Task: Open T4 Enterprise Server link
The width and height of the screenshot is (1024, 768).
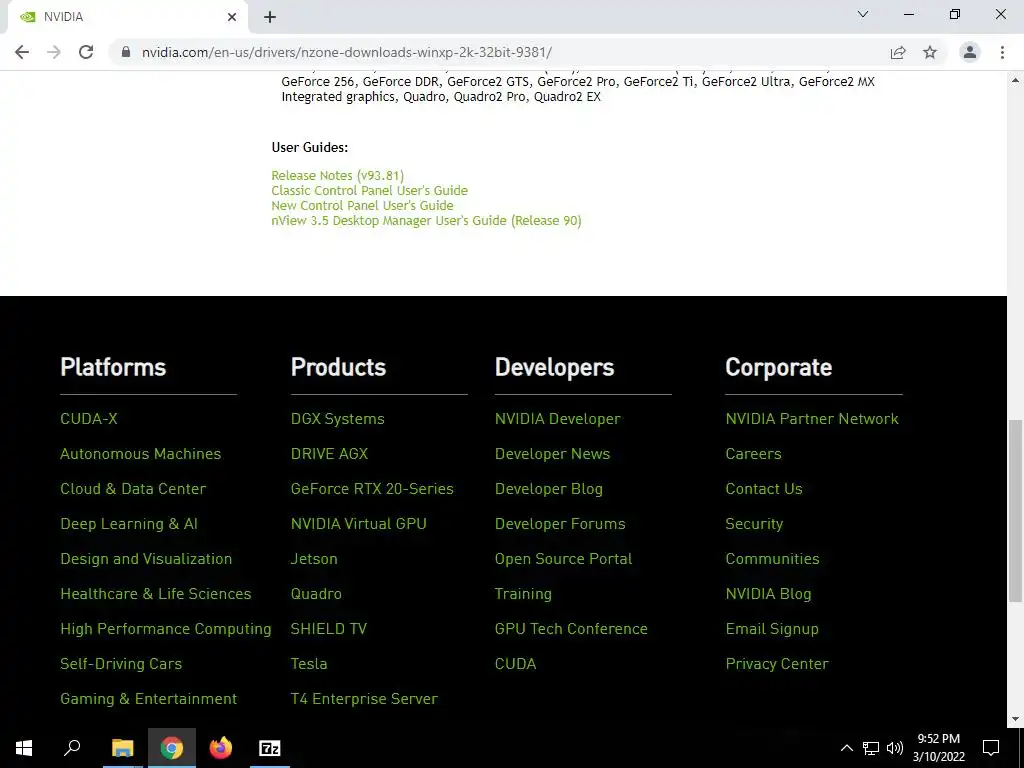Action: [364, 699]
